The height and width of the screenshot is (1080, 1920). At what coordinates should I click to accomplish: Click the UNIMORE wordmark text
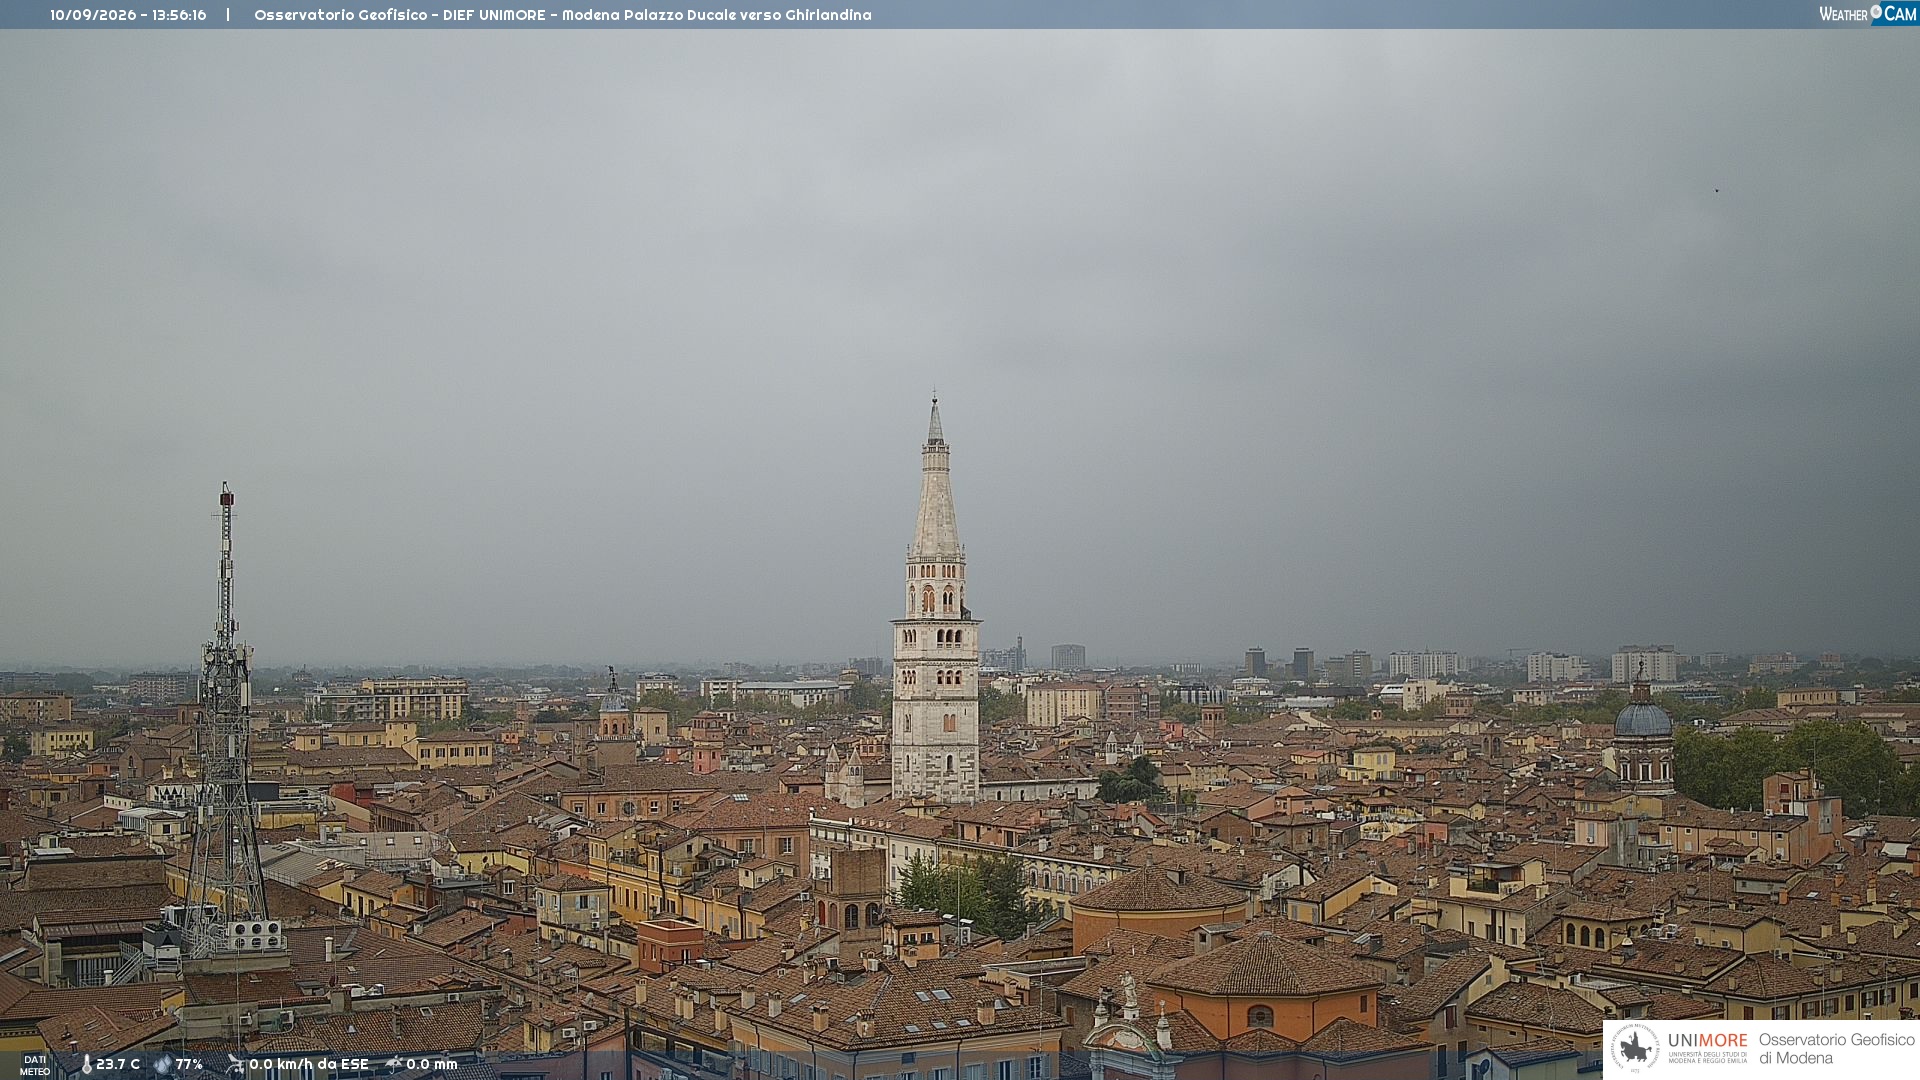(x=1708, y=1041)
